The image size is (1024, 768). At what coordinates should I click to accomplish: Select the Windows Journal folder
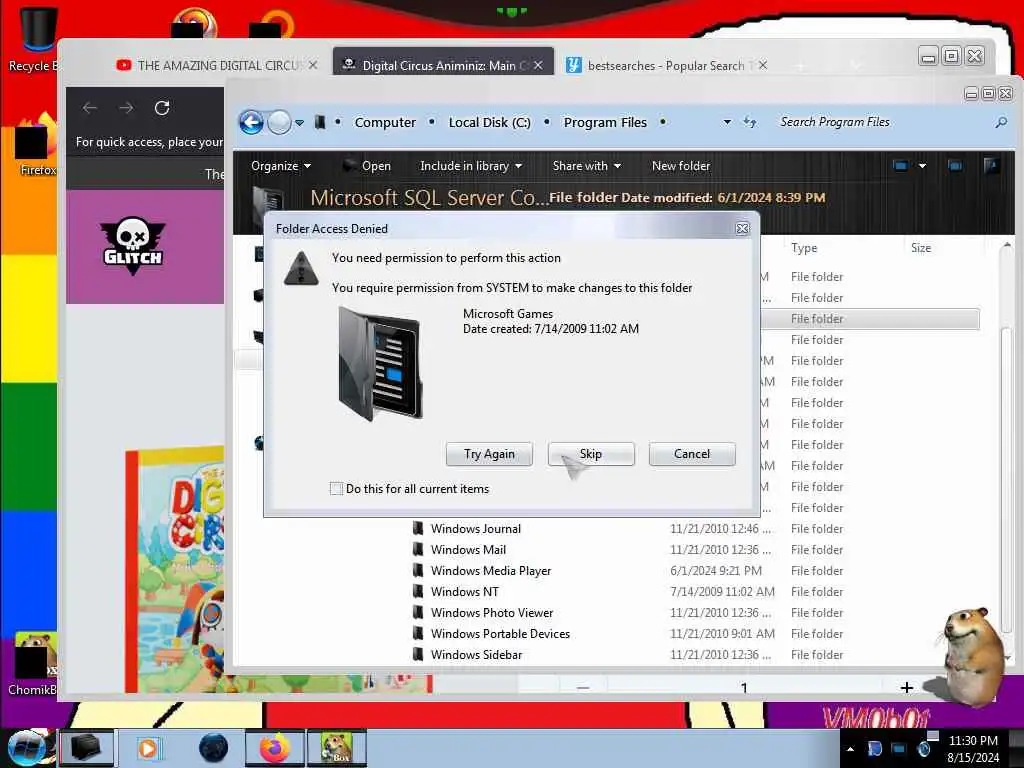point(475,528)
